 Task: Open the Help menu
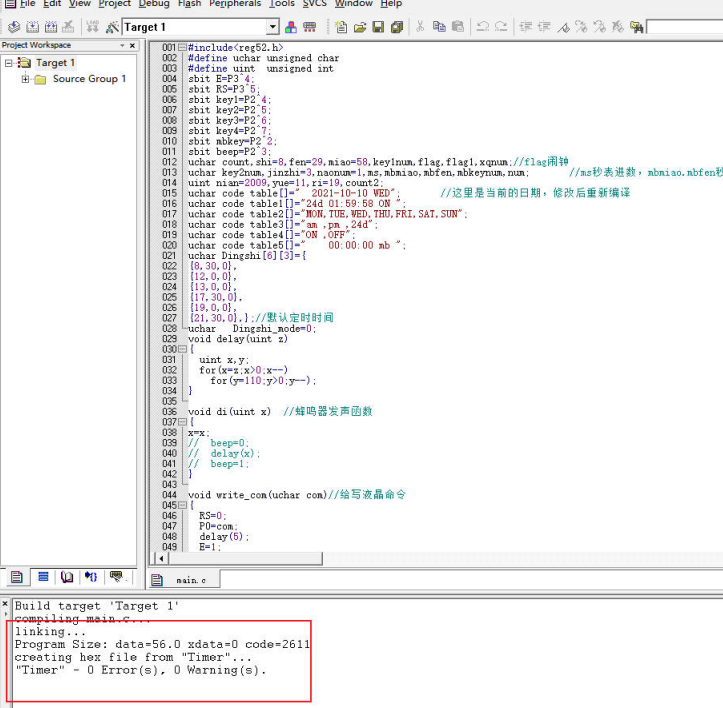tap(391, 4)
